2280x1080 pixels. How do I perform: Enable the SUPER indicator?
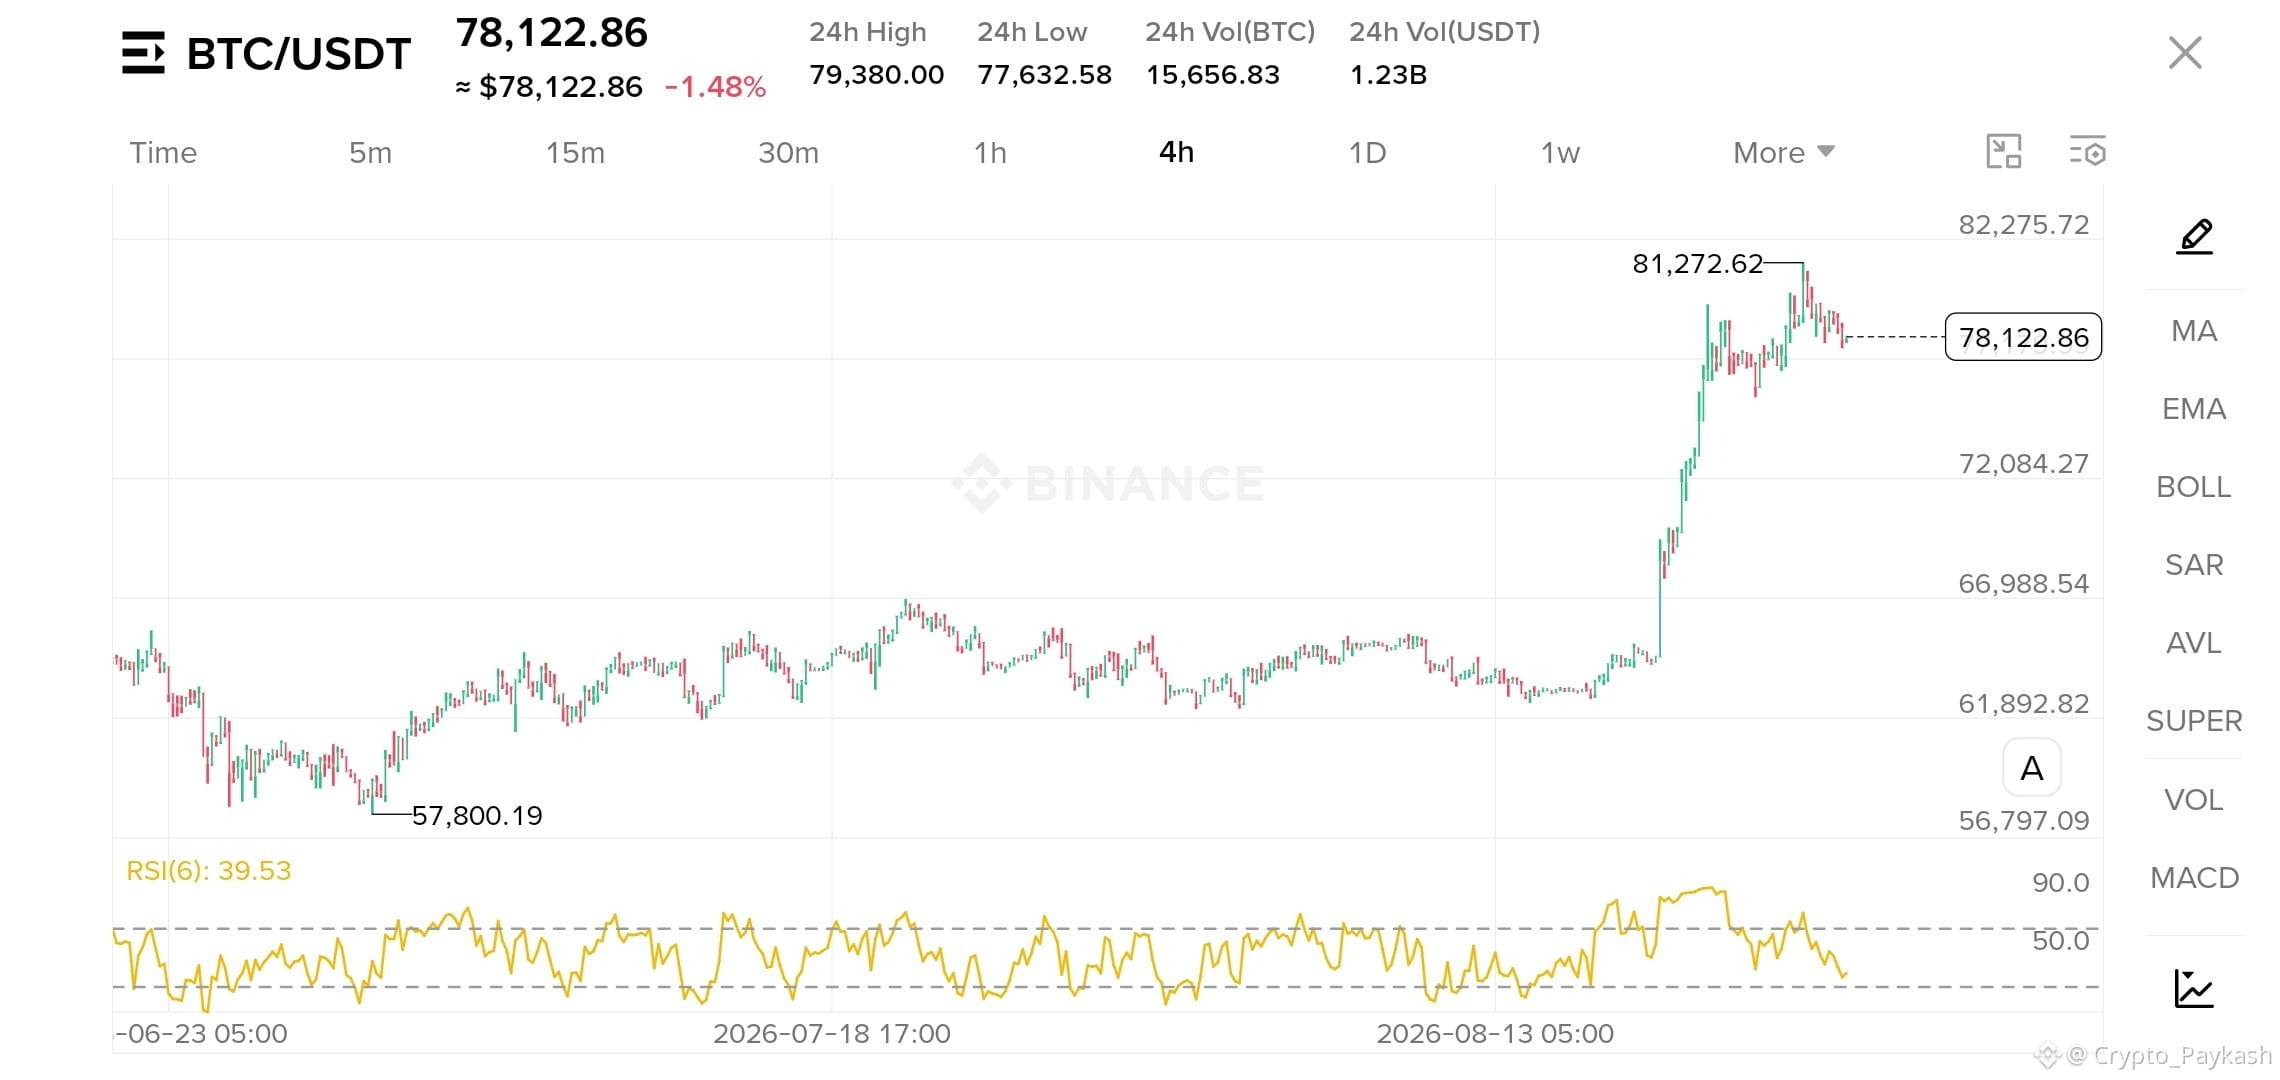(x=2194, y=721)
